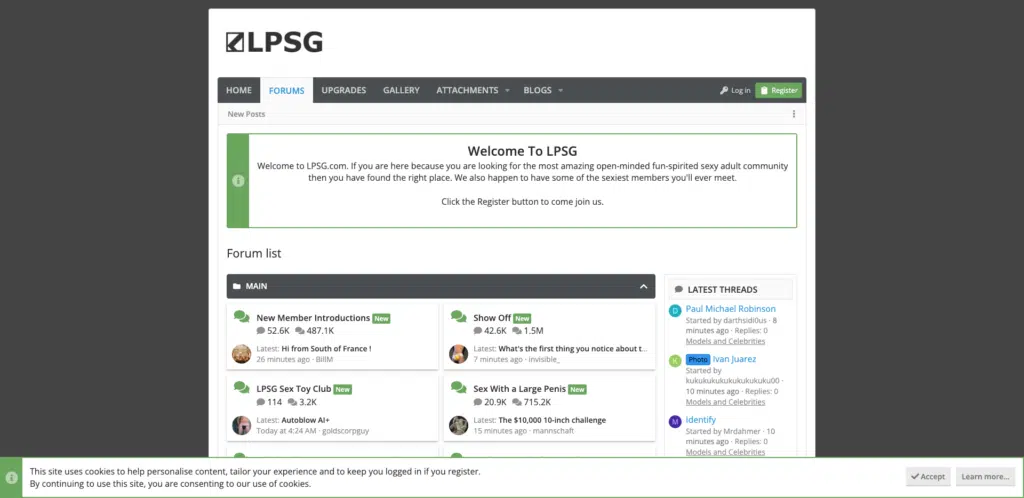1024x498 pixels.
Task: Click Mrdahmer's purple M avatar icon
Action: tap(675, 422)
